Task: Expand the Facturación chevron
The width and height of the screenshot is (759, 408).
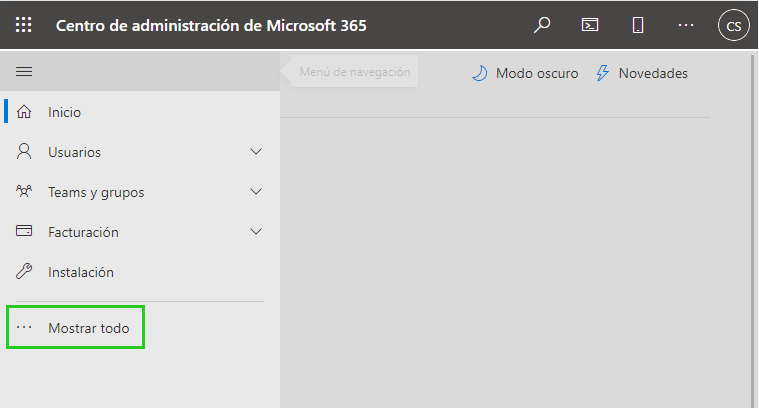Action: click(x=256, y=231)
